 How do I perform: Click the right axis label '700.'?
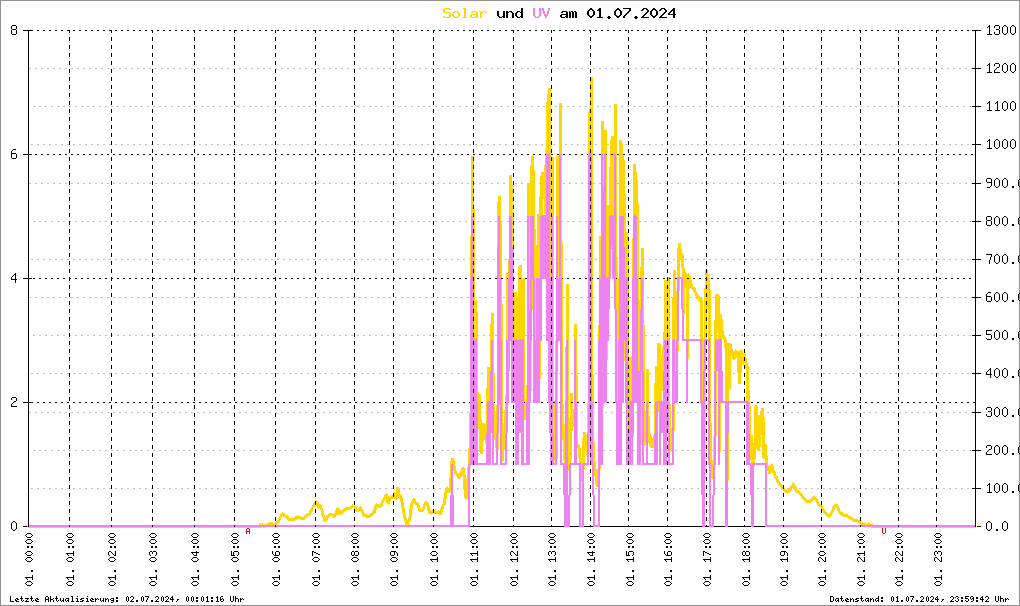point(1001,259)
